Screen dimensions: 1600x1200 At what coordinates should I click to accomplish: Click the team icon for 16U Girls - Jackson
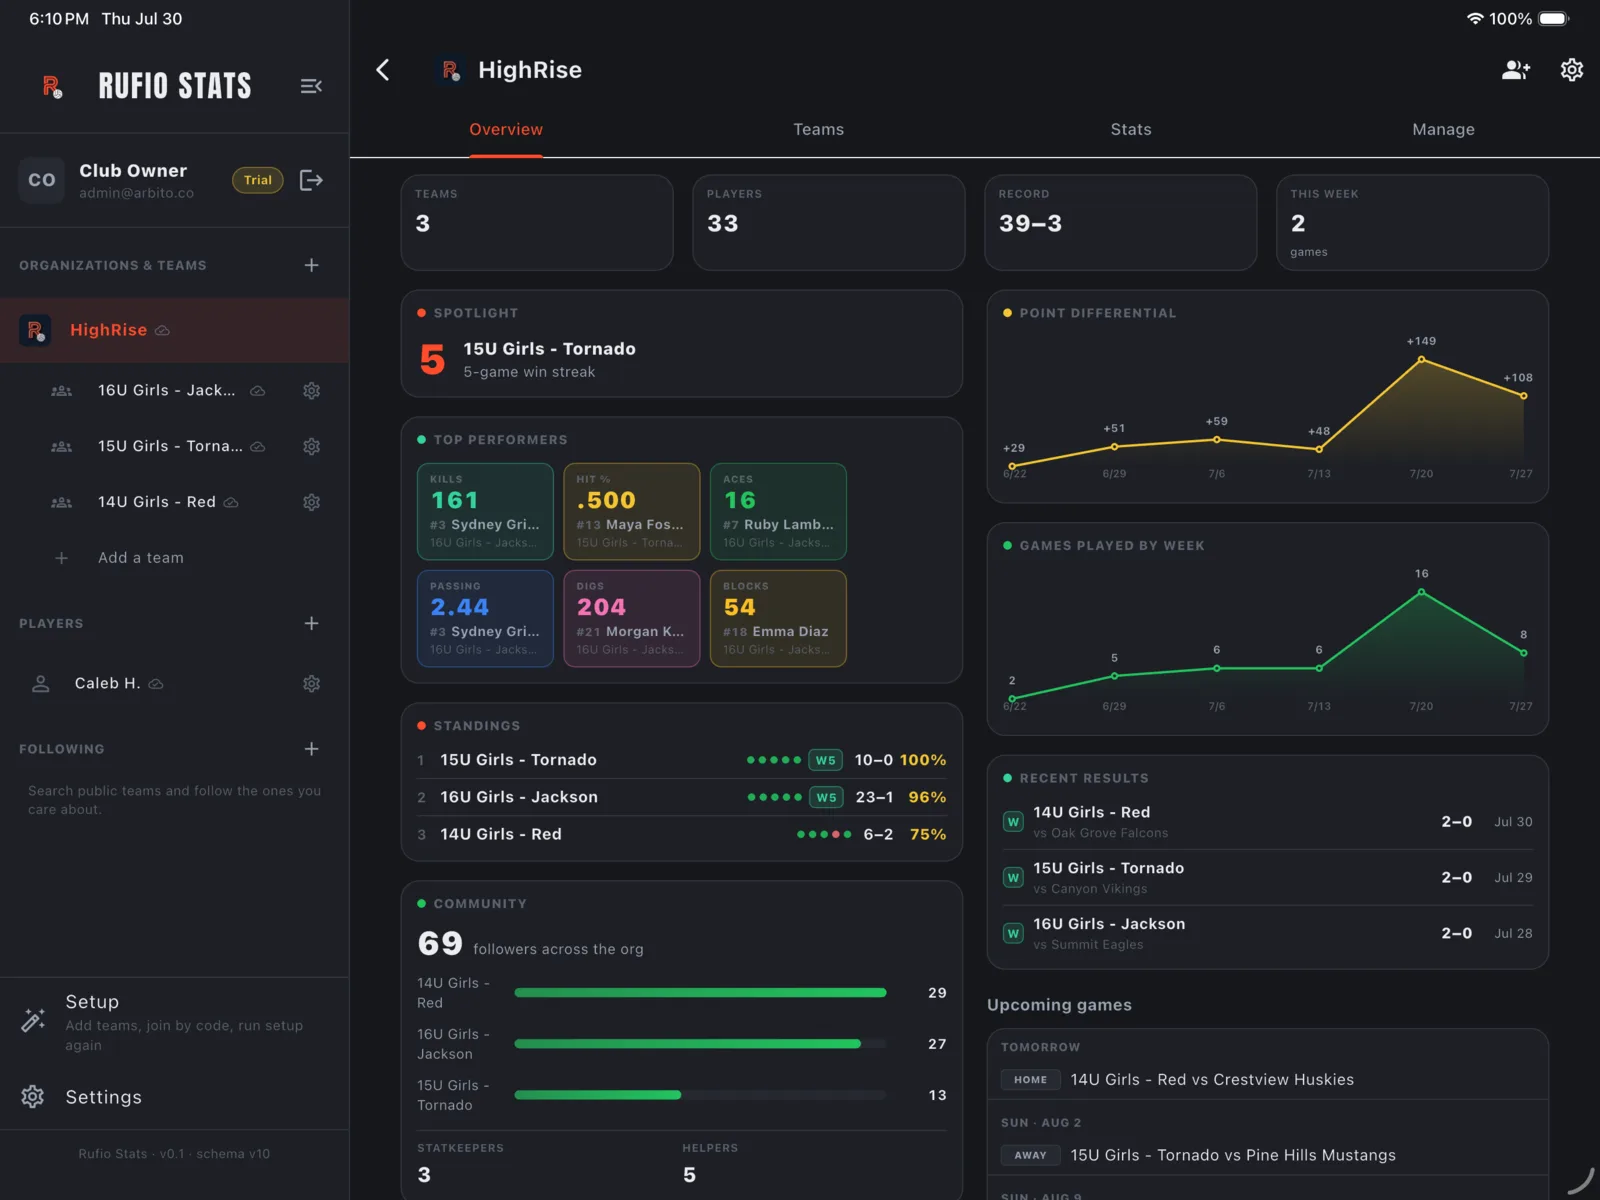click(61, 391)
